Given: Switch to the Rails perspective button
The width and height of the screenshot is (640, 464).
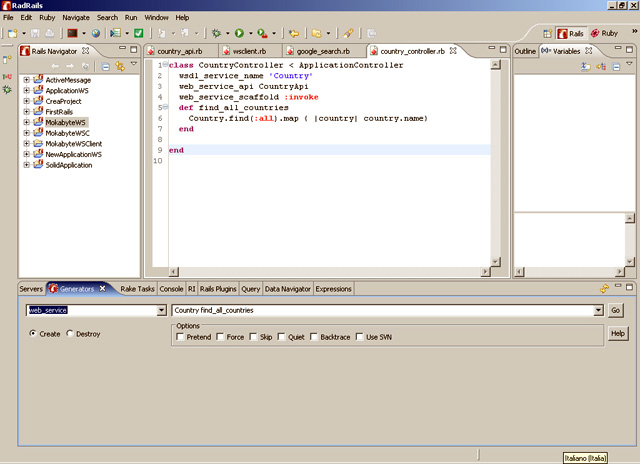Looking at the screenshot, I should (x=571, y=33).
